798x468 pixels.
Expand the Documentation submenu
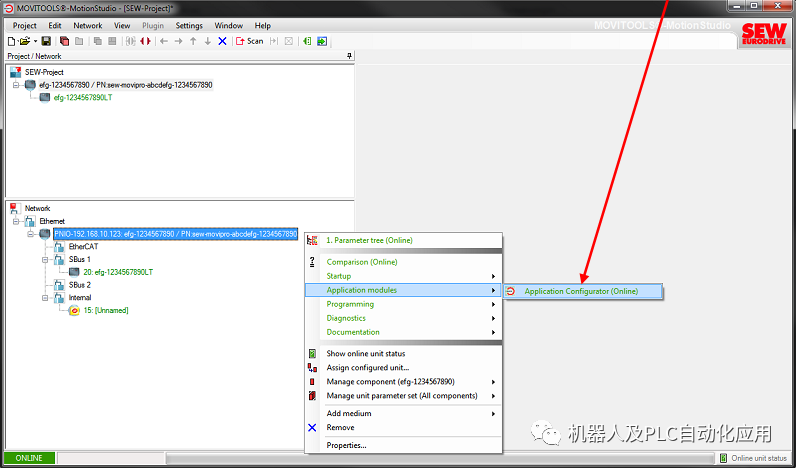click(403, 332)
